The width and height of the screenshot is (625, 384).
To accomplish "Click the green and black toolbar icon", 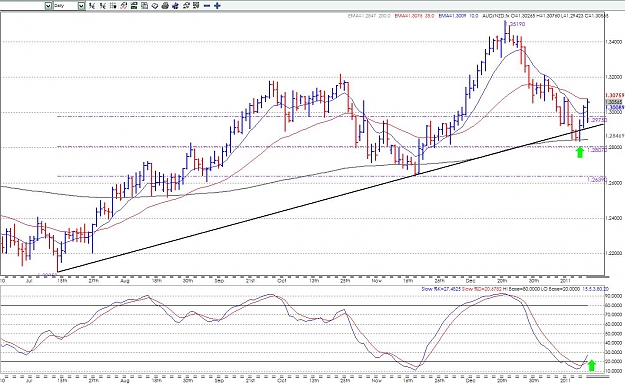I will point(134,6).
